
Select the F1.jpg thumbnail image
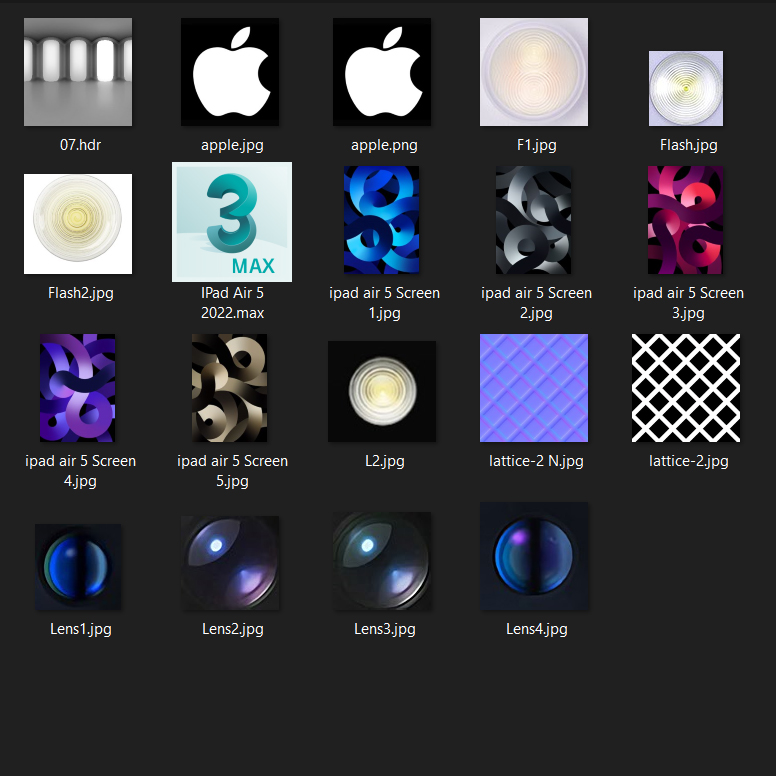[x=534, y=72]
